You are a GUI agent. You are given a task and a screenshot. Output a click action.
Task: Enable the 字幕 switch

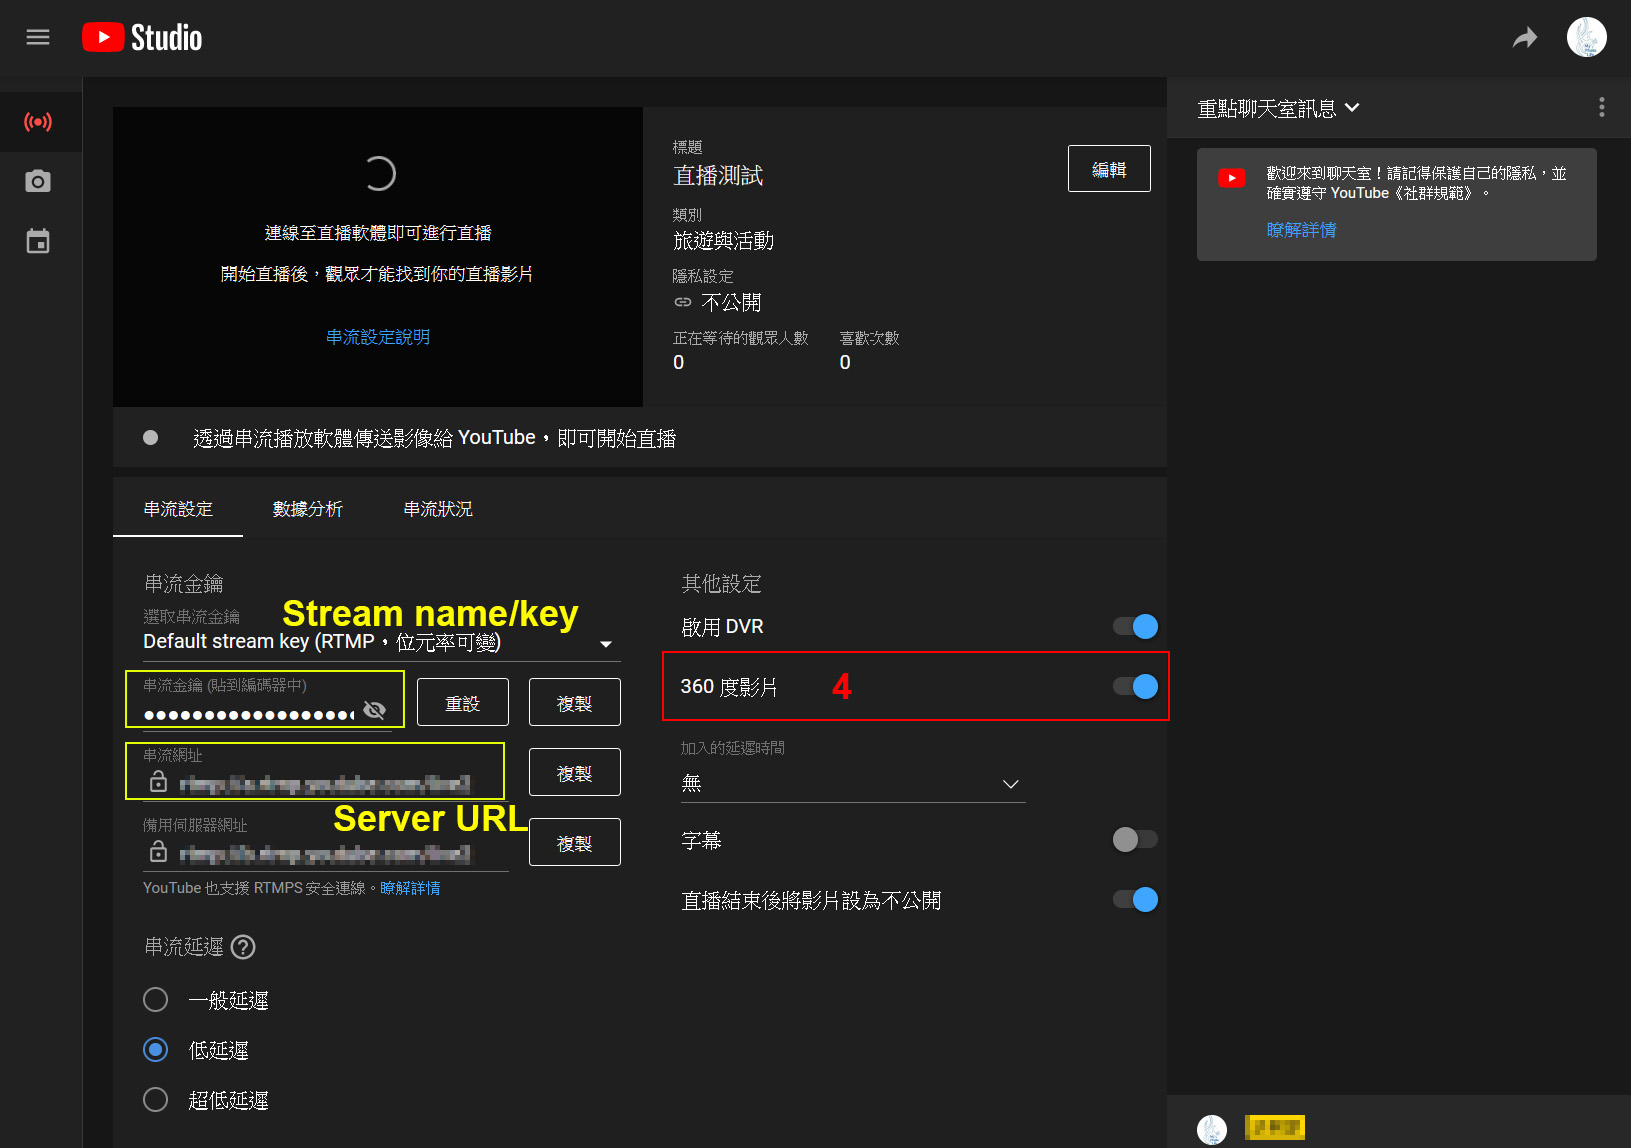click(1135, 840)
